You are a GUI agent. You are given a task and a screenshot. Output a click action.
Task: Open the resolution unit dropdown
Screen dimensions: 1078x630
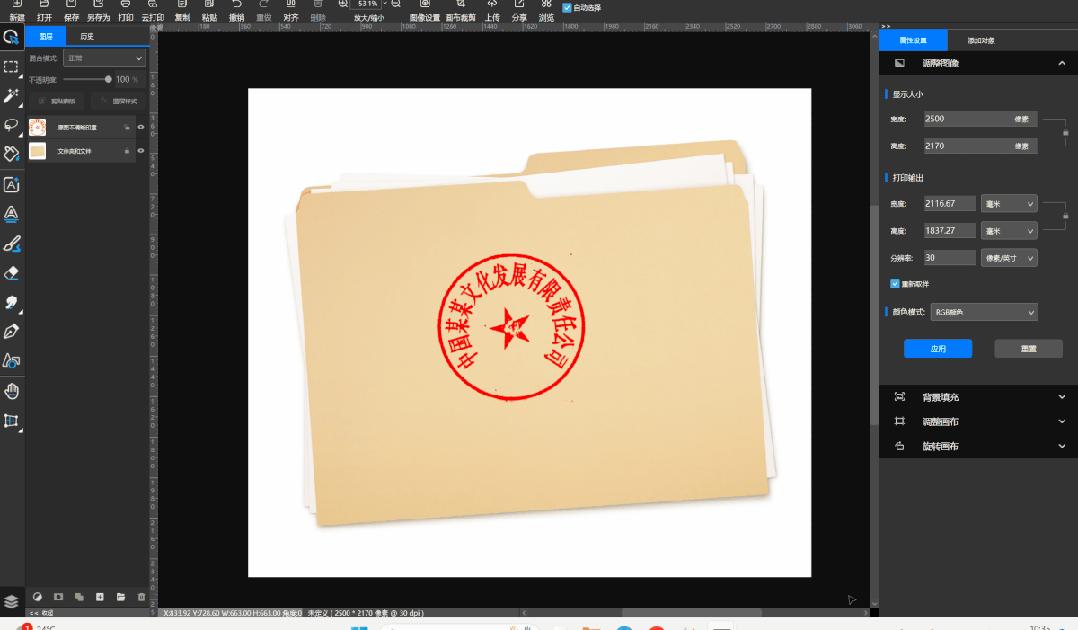[1009, 258]
